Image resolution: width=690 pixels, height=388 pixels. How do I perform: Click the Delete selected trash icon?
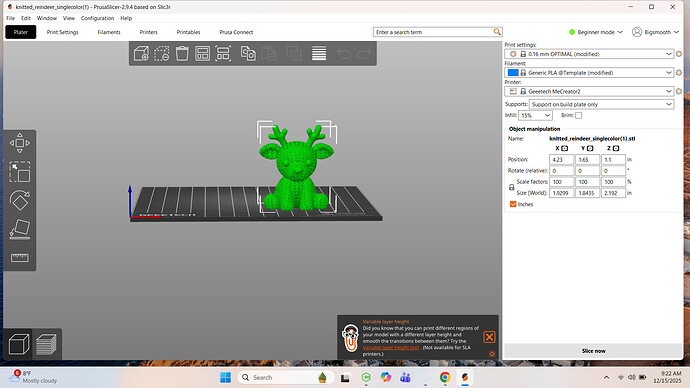161,54
